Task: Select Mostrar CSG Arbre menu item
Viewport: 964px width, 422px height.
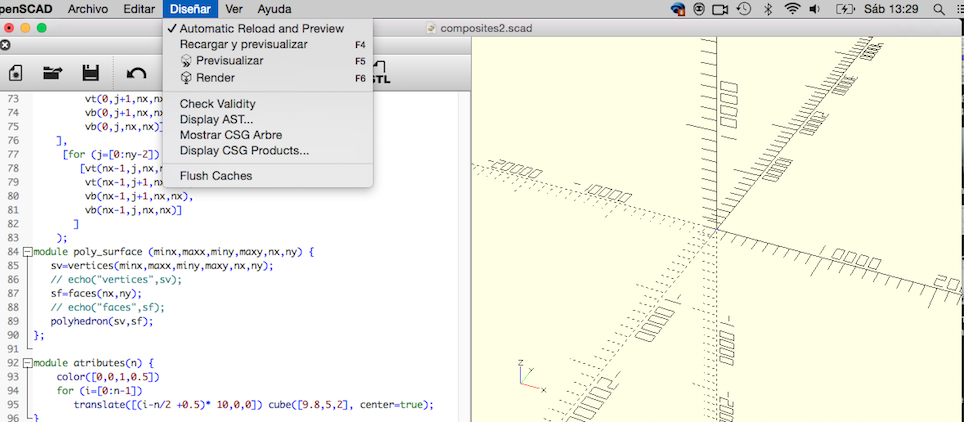Action: (268, 135)
